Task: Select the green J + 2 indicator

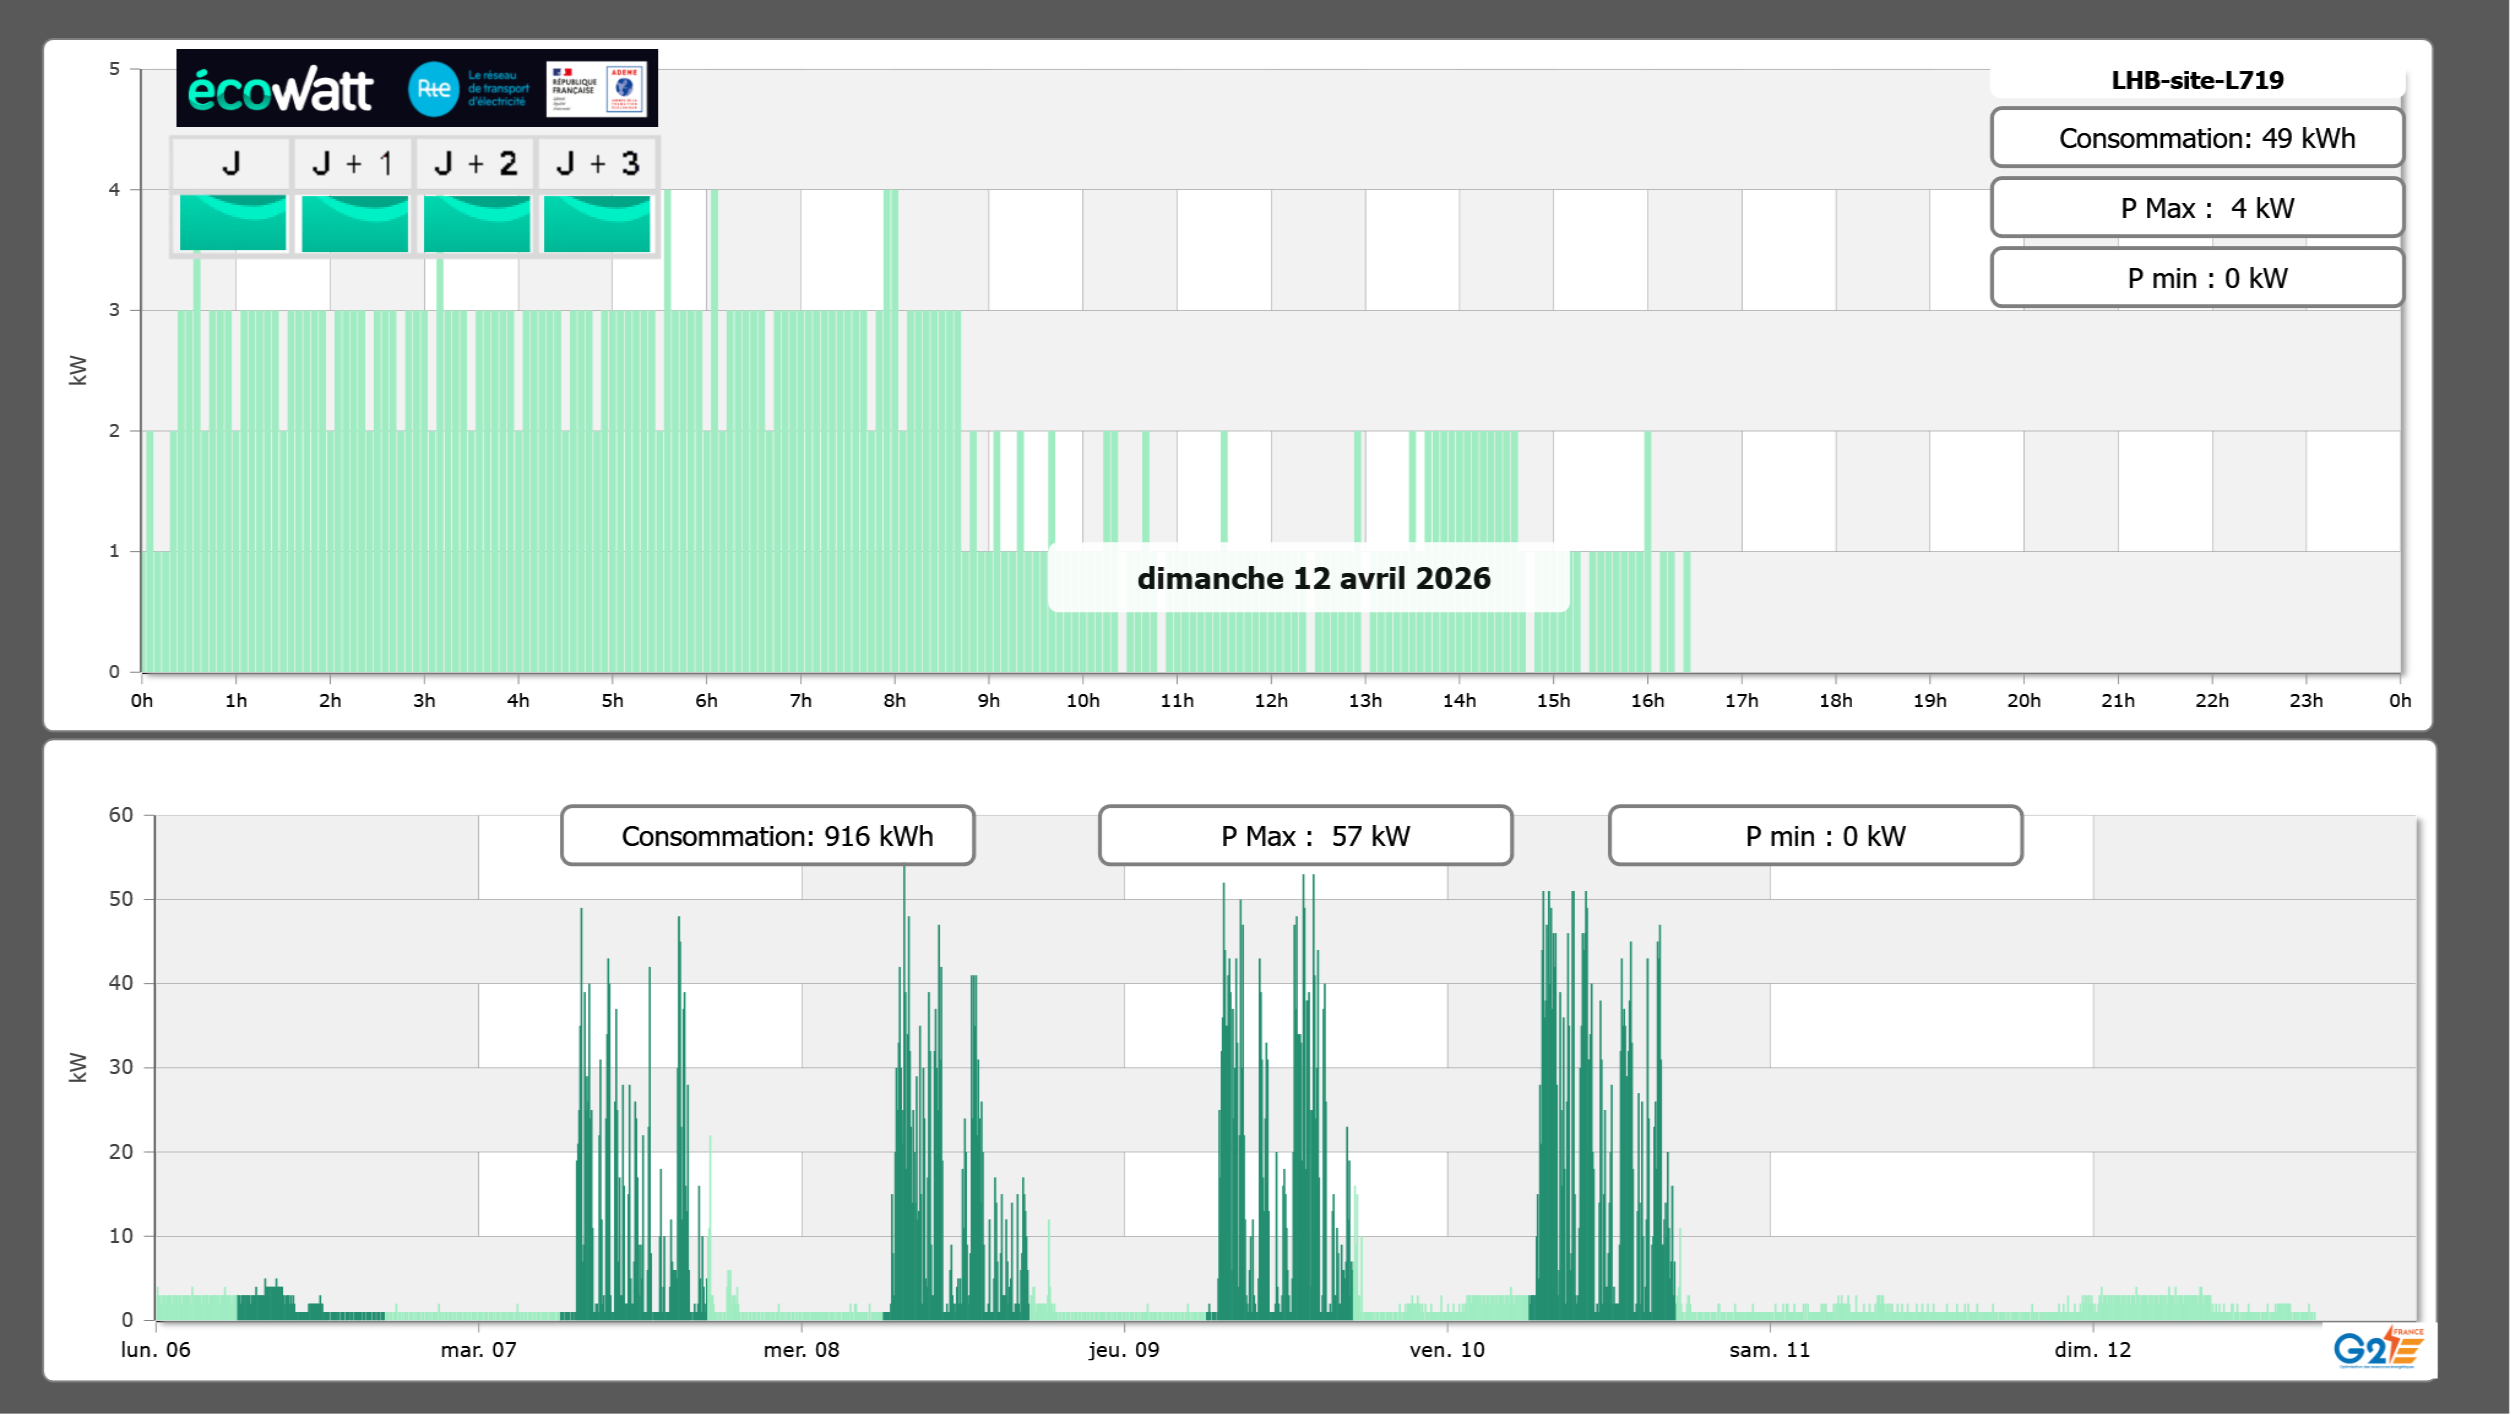Action: [476, 223]
